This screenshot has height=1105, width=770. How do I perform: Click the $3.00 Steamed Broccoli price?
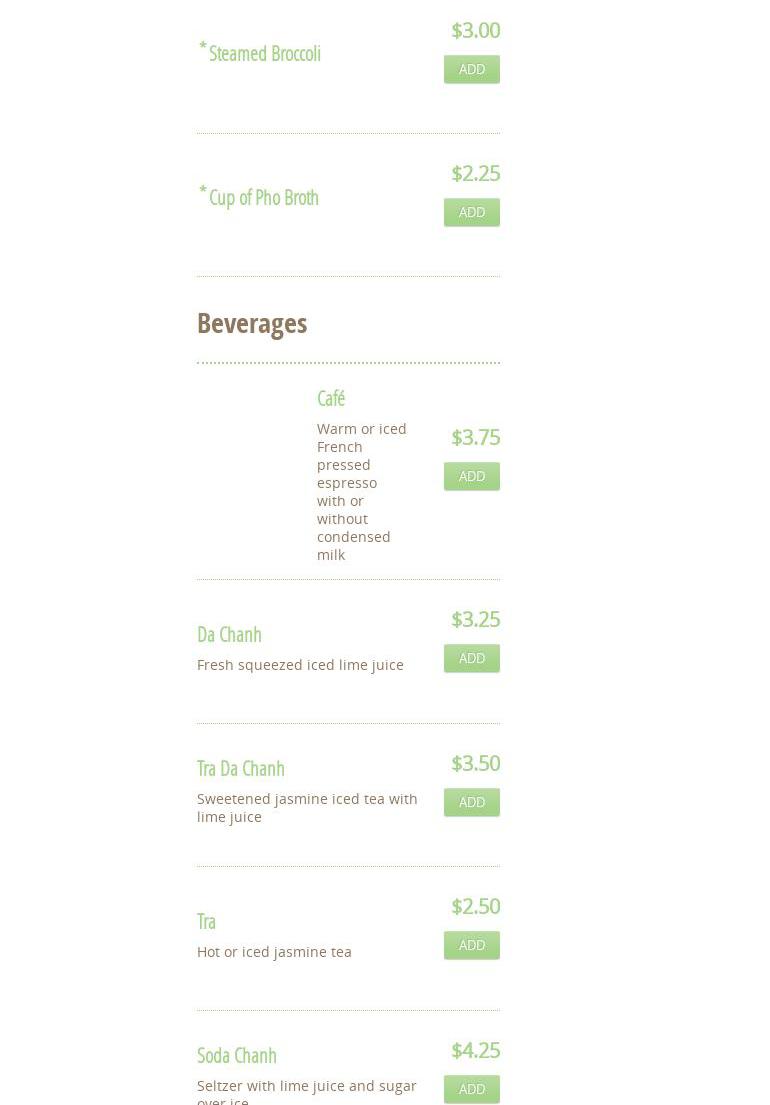(x=475, y=30)
